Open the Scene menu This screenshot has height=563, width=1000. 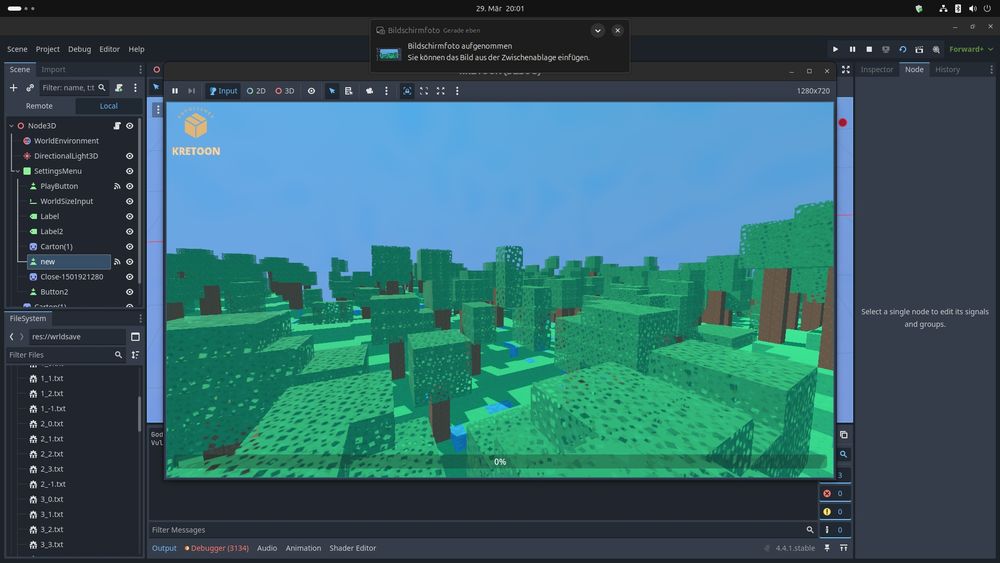coord(17,49)
